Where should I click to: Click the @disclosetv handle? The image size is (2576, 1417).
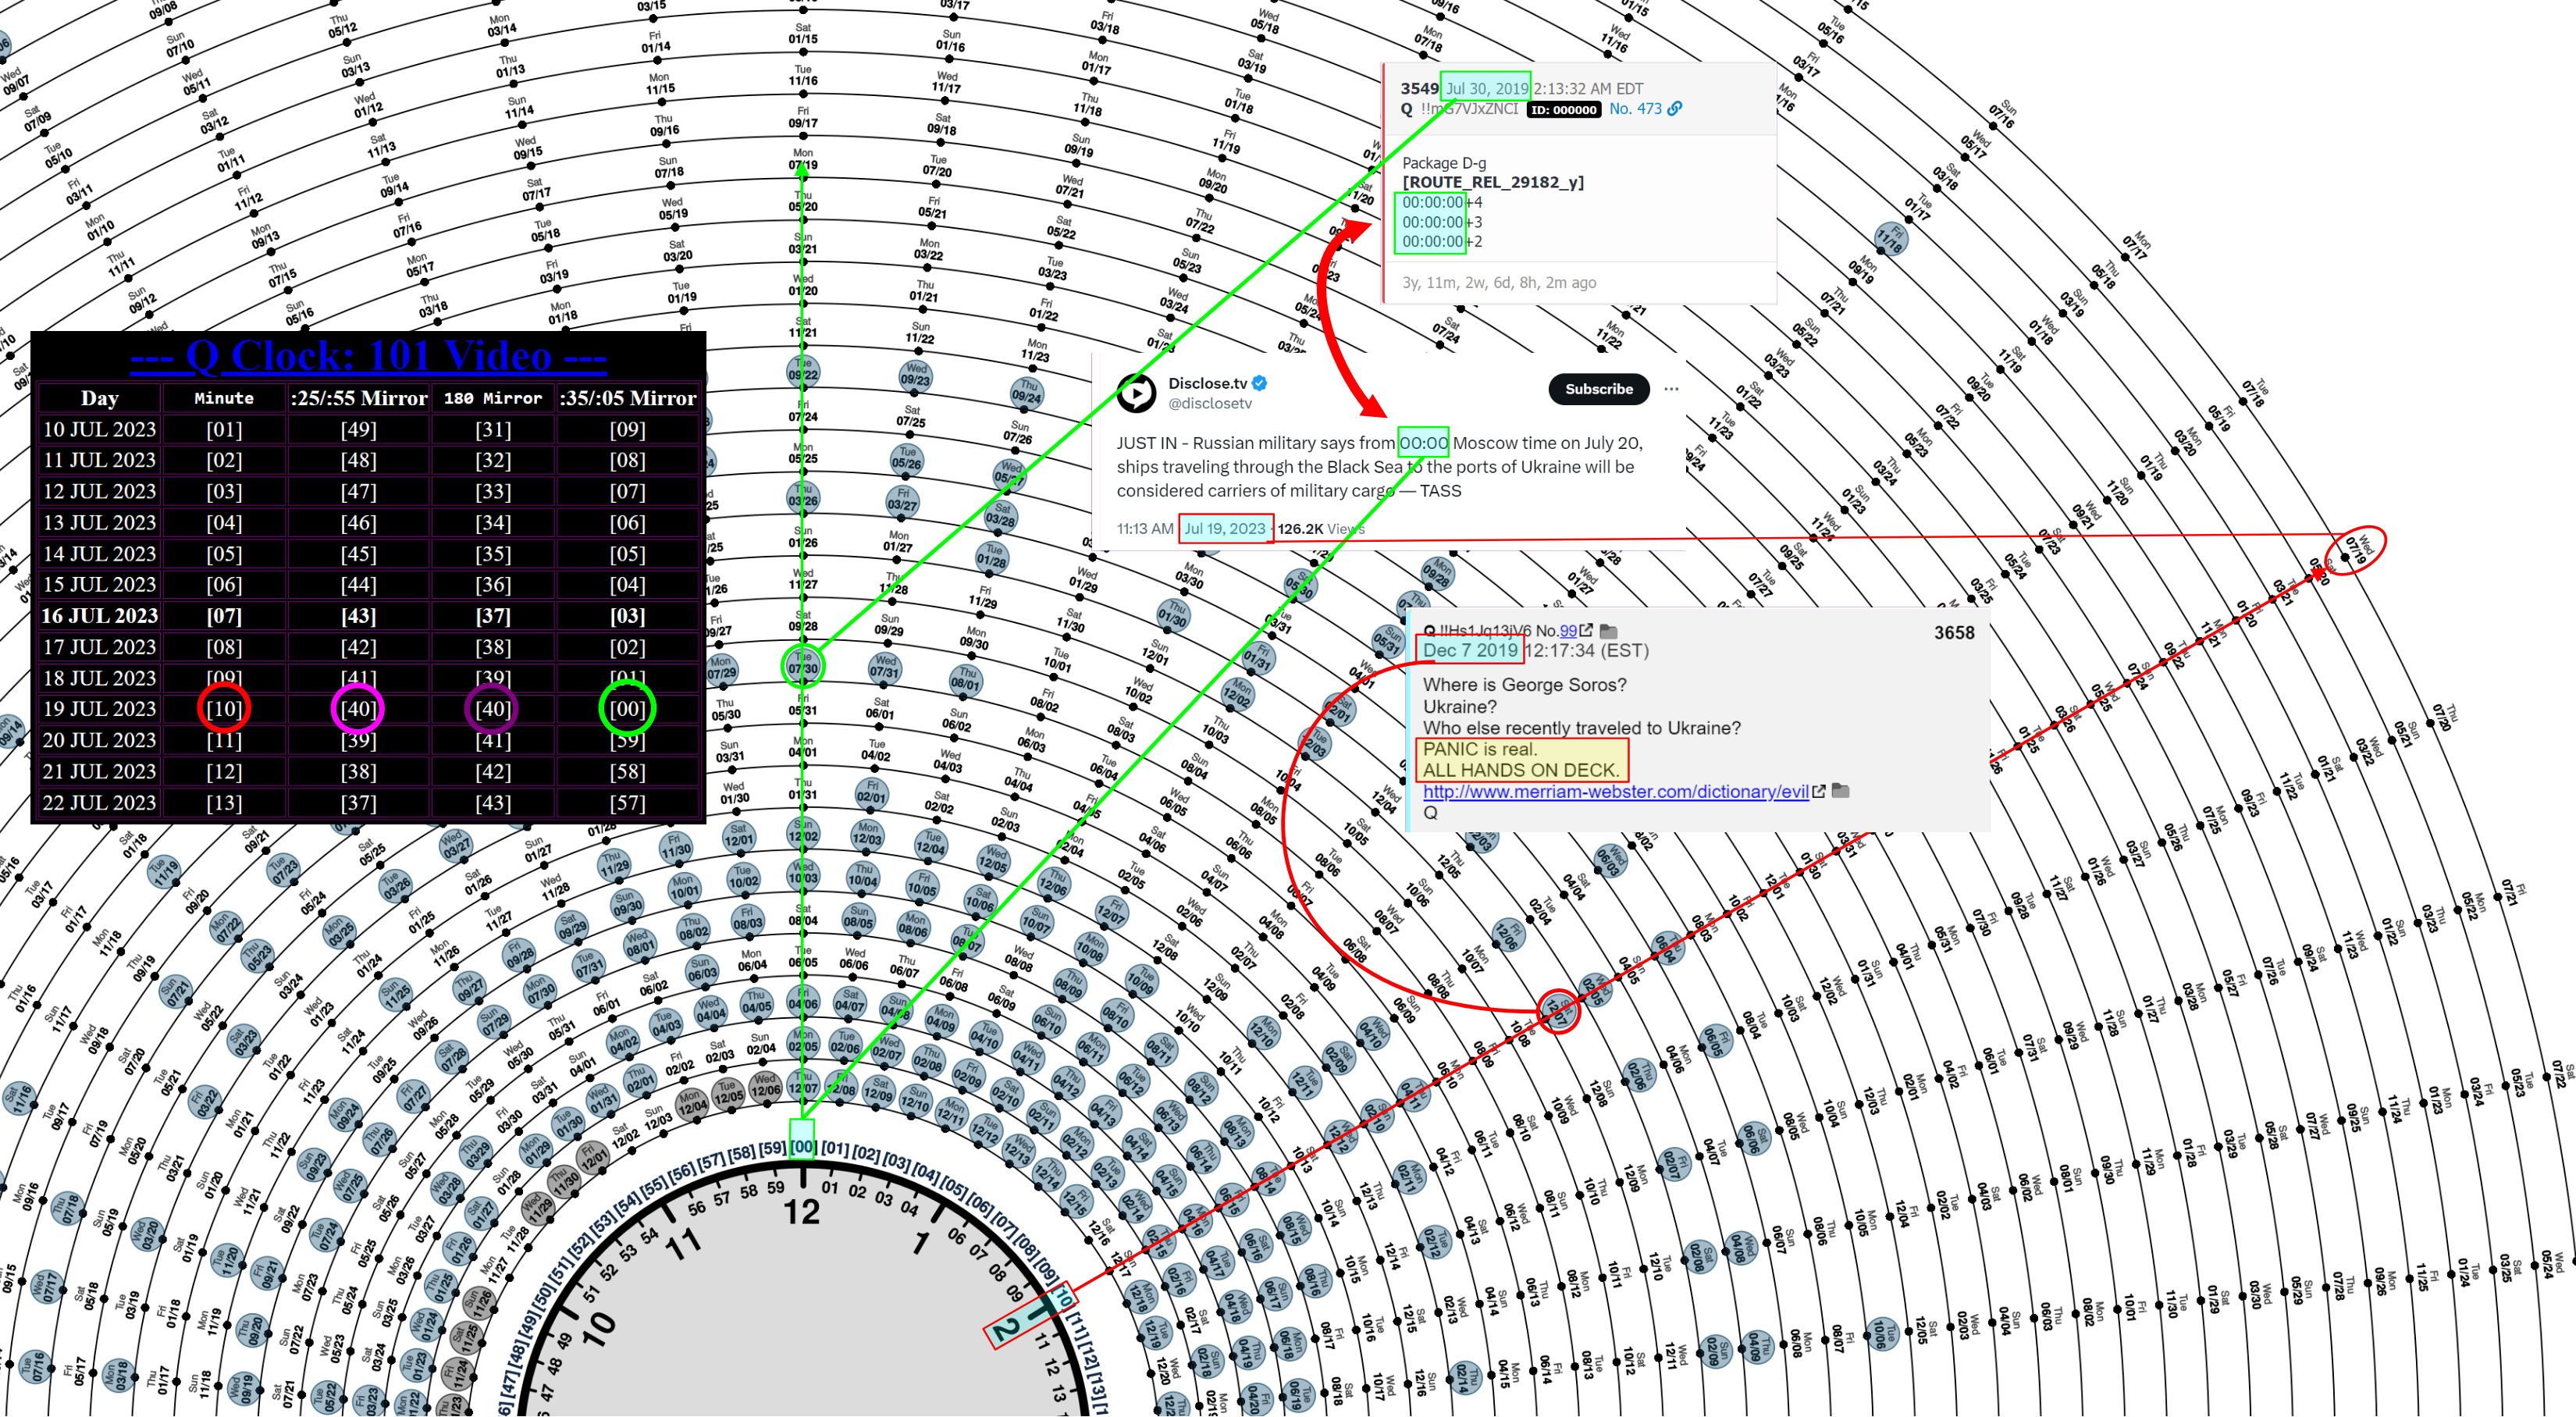[1210, 404]
